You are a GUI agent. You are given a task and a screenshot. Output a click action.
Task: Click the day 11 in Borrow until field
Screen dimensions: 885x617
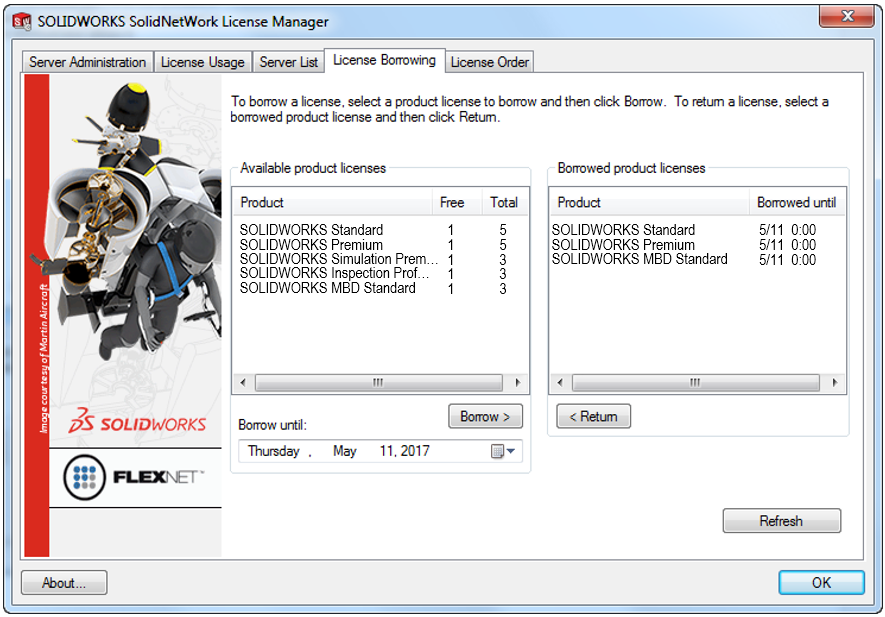[387, 451]
